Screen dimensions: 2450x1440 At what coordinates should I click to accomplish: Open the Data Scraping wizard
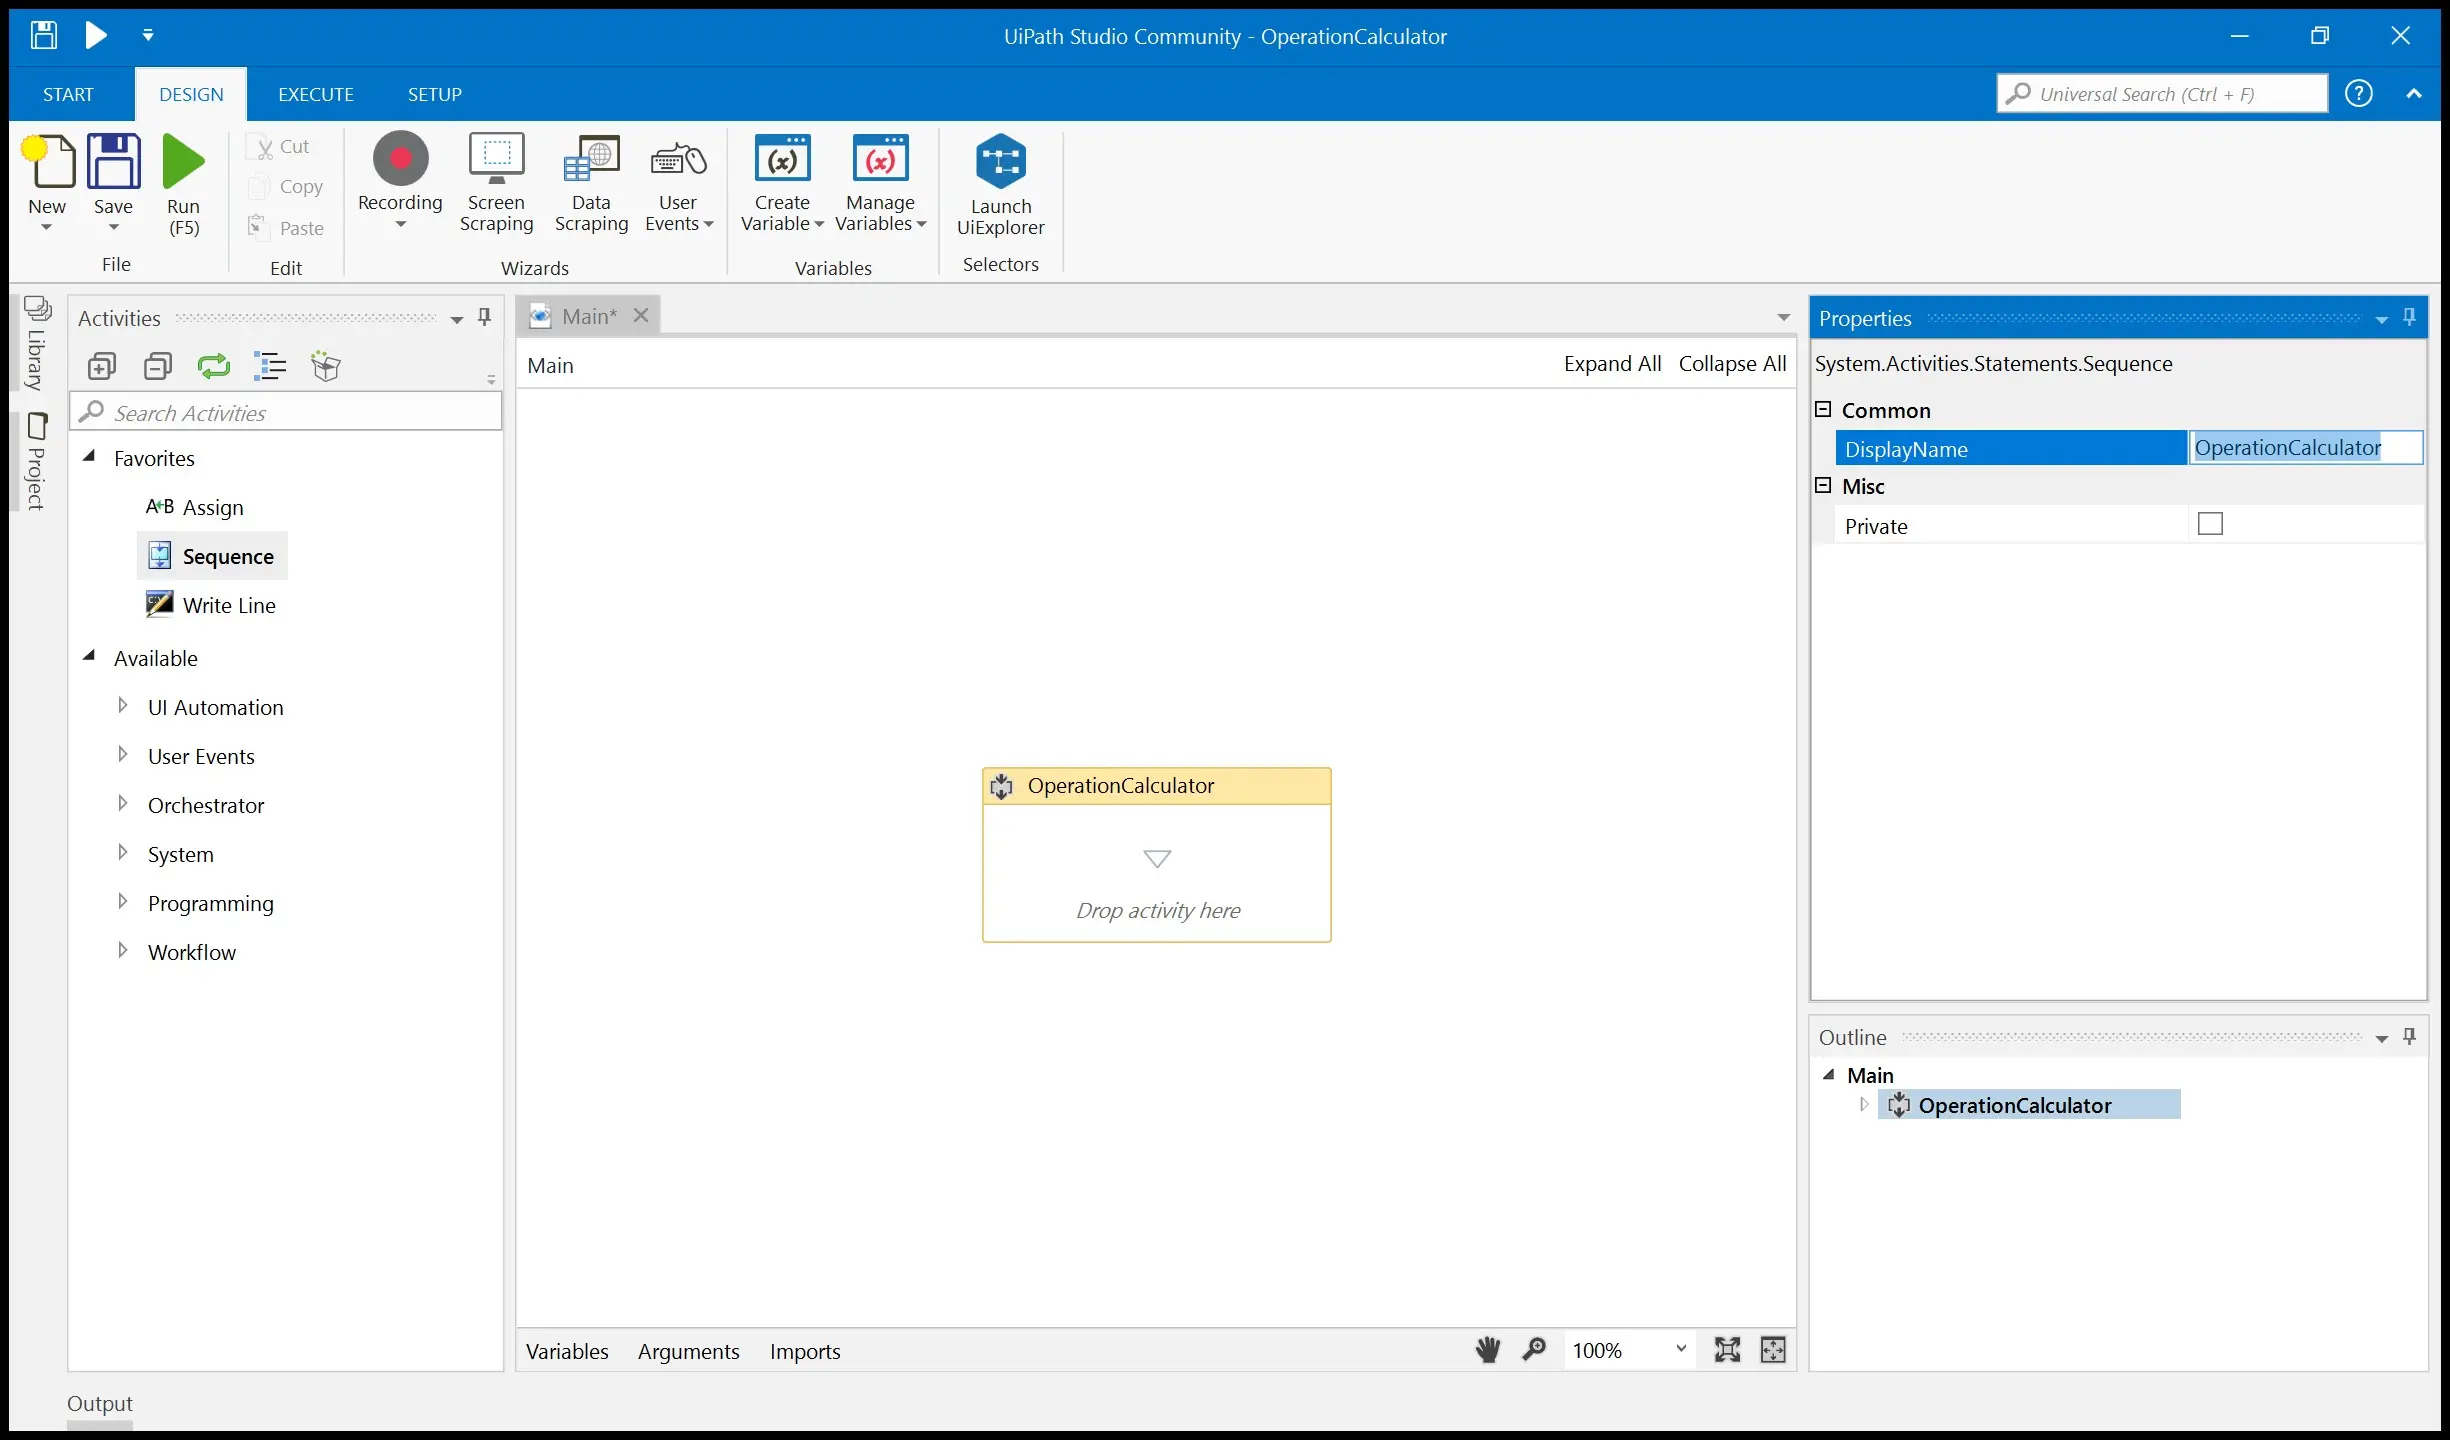point(592,183)
